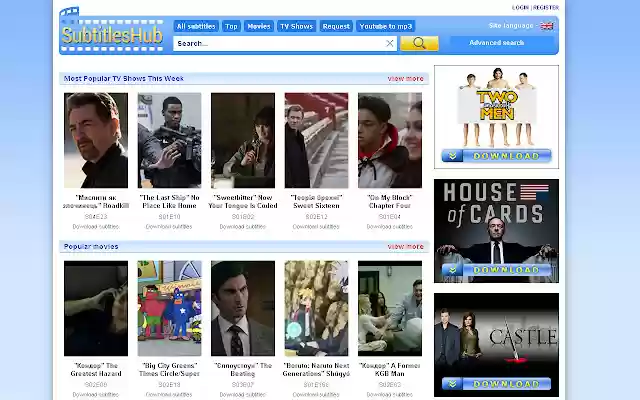Click DOWNLOAD on House of Cards banner
Viewport: 640px width, 400px height.
coord(496,270)
